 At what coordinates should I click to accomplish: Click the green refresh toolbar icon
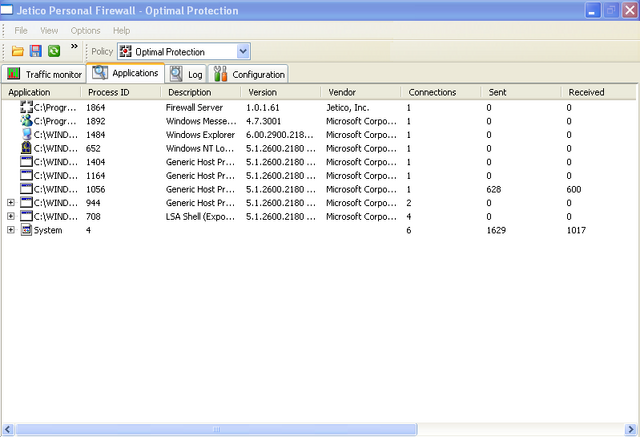(54, 51)
